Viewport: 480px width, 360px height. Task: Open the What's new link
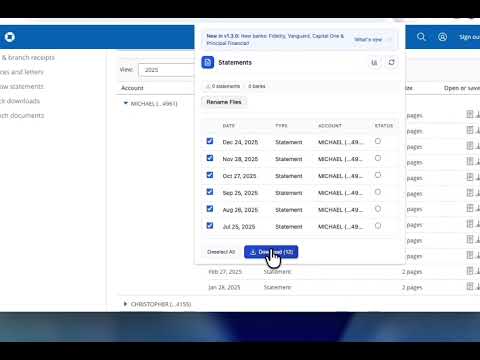pyautogui.click(x=368, y=39)
